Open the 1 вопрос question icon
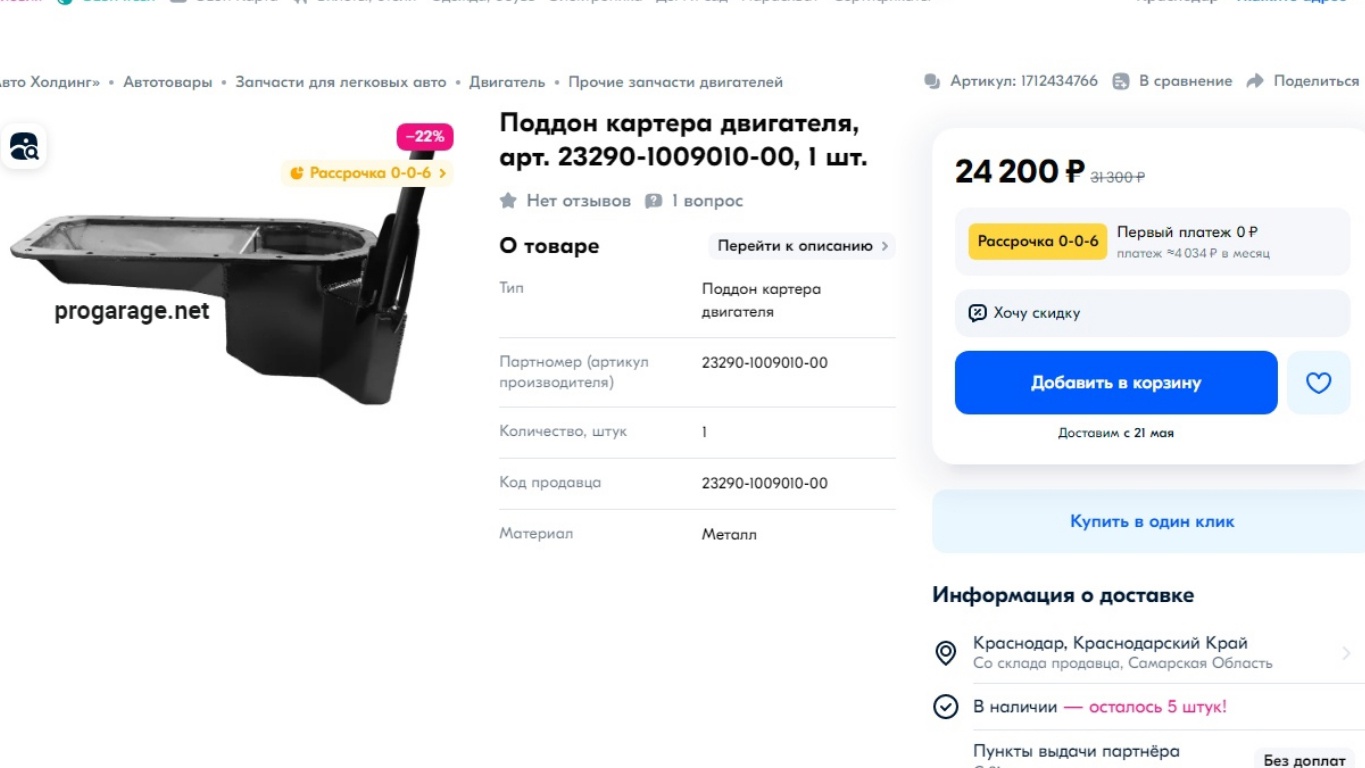 (654, 200)
